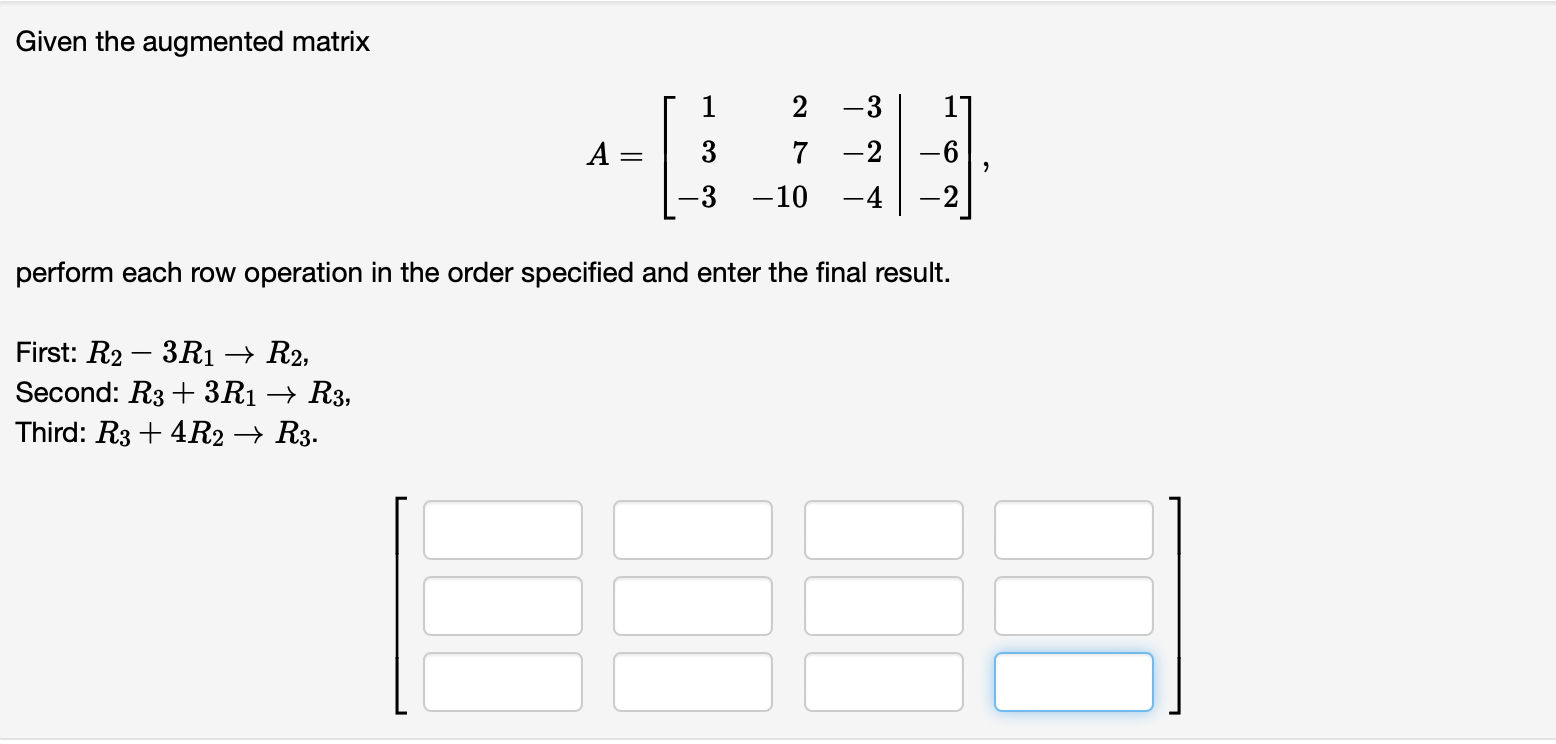
Task: Click the row 2 column 3 answer box
Action: (883, 606)
